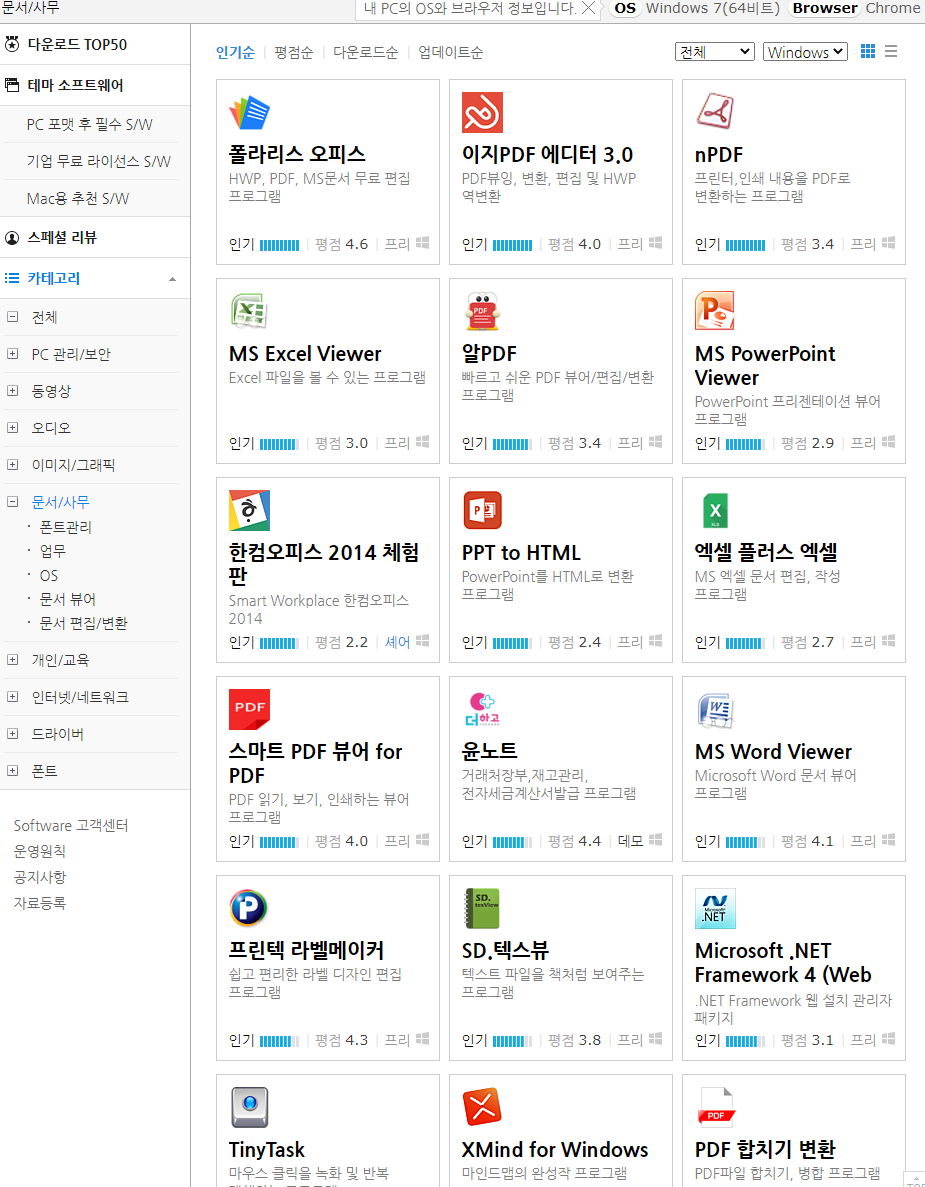The width and height of the screenshot is (925, 1187).
Task: Select the 전체 category item
Action: point(45,317)
